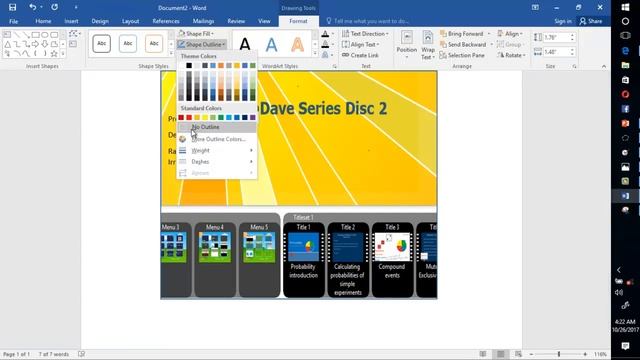The image size is (640, 360).
Task: Open More Outline Colors...
Action: (x=217, y=139)
